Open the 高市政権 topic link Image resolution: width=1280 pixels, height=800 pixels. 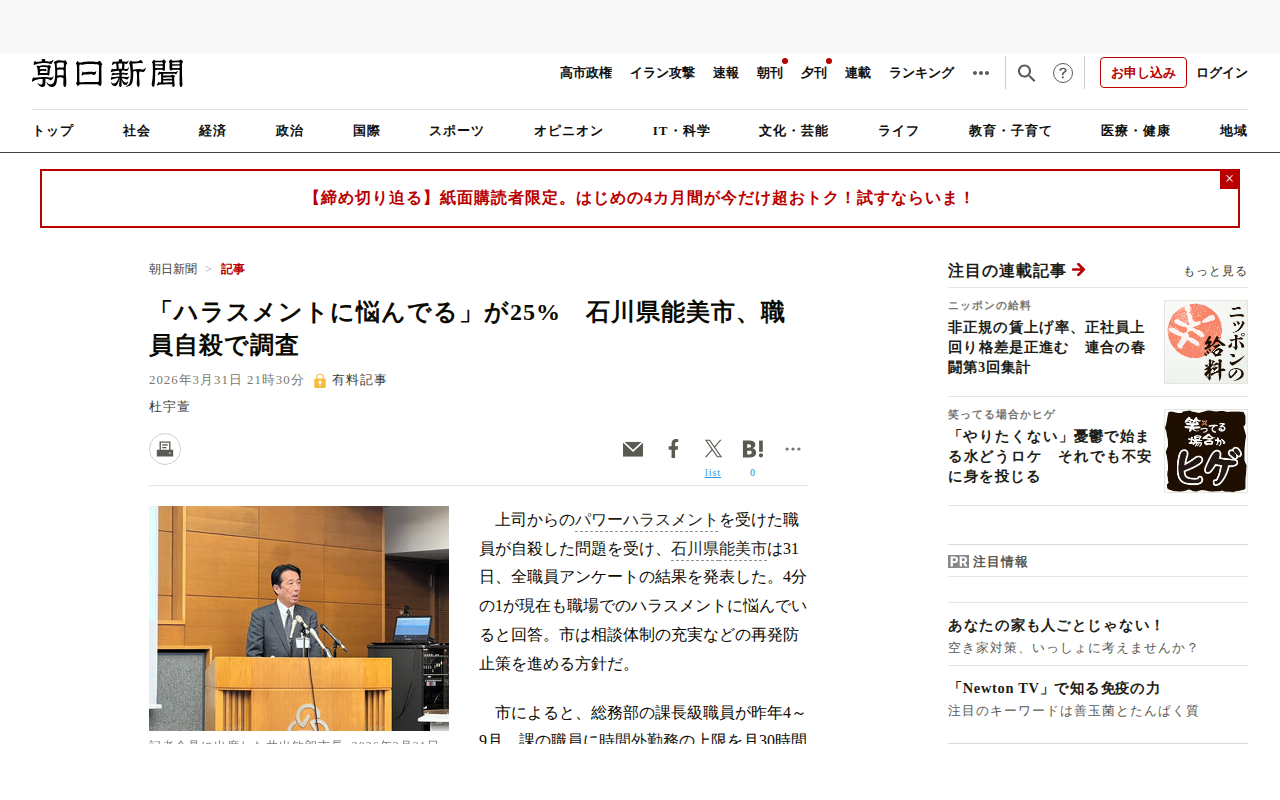586,73
